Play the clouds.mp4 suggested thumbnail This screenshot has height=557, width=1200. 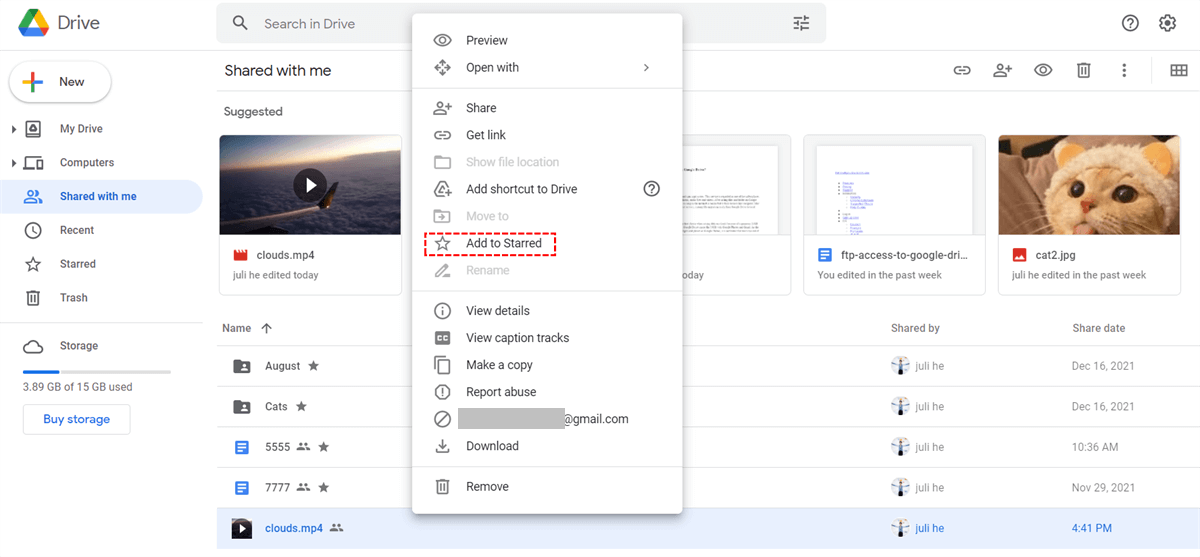coord(310,185)
